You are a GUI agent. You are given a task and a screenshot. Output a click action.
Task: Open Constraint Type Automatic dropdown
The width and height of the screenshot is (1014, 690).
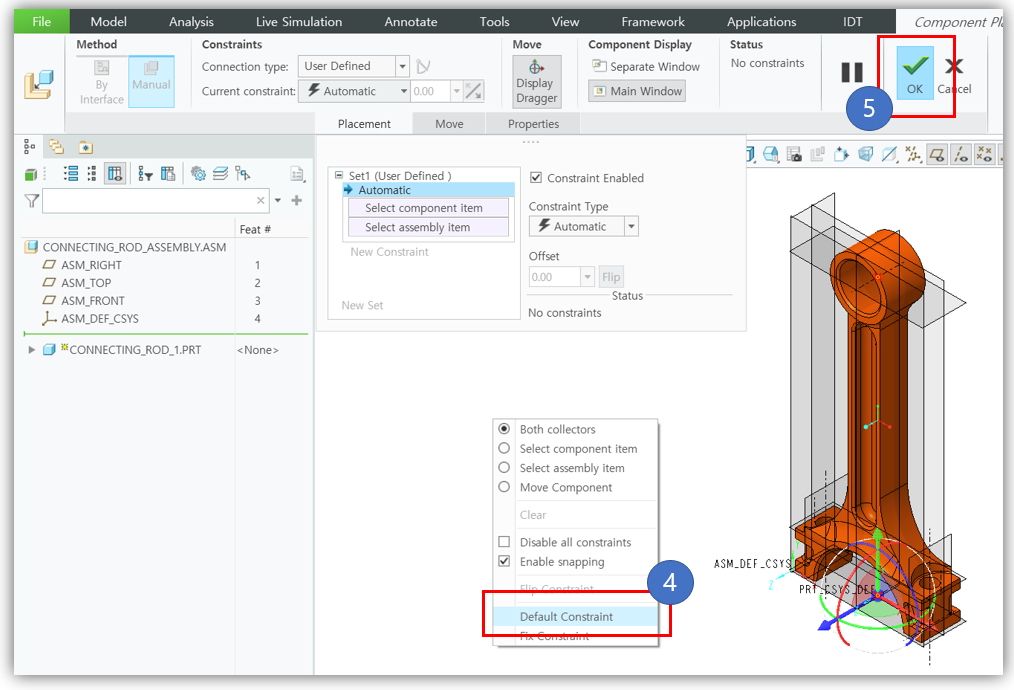[x=631, y=226]
